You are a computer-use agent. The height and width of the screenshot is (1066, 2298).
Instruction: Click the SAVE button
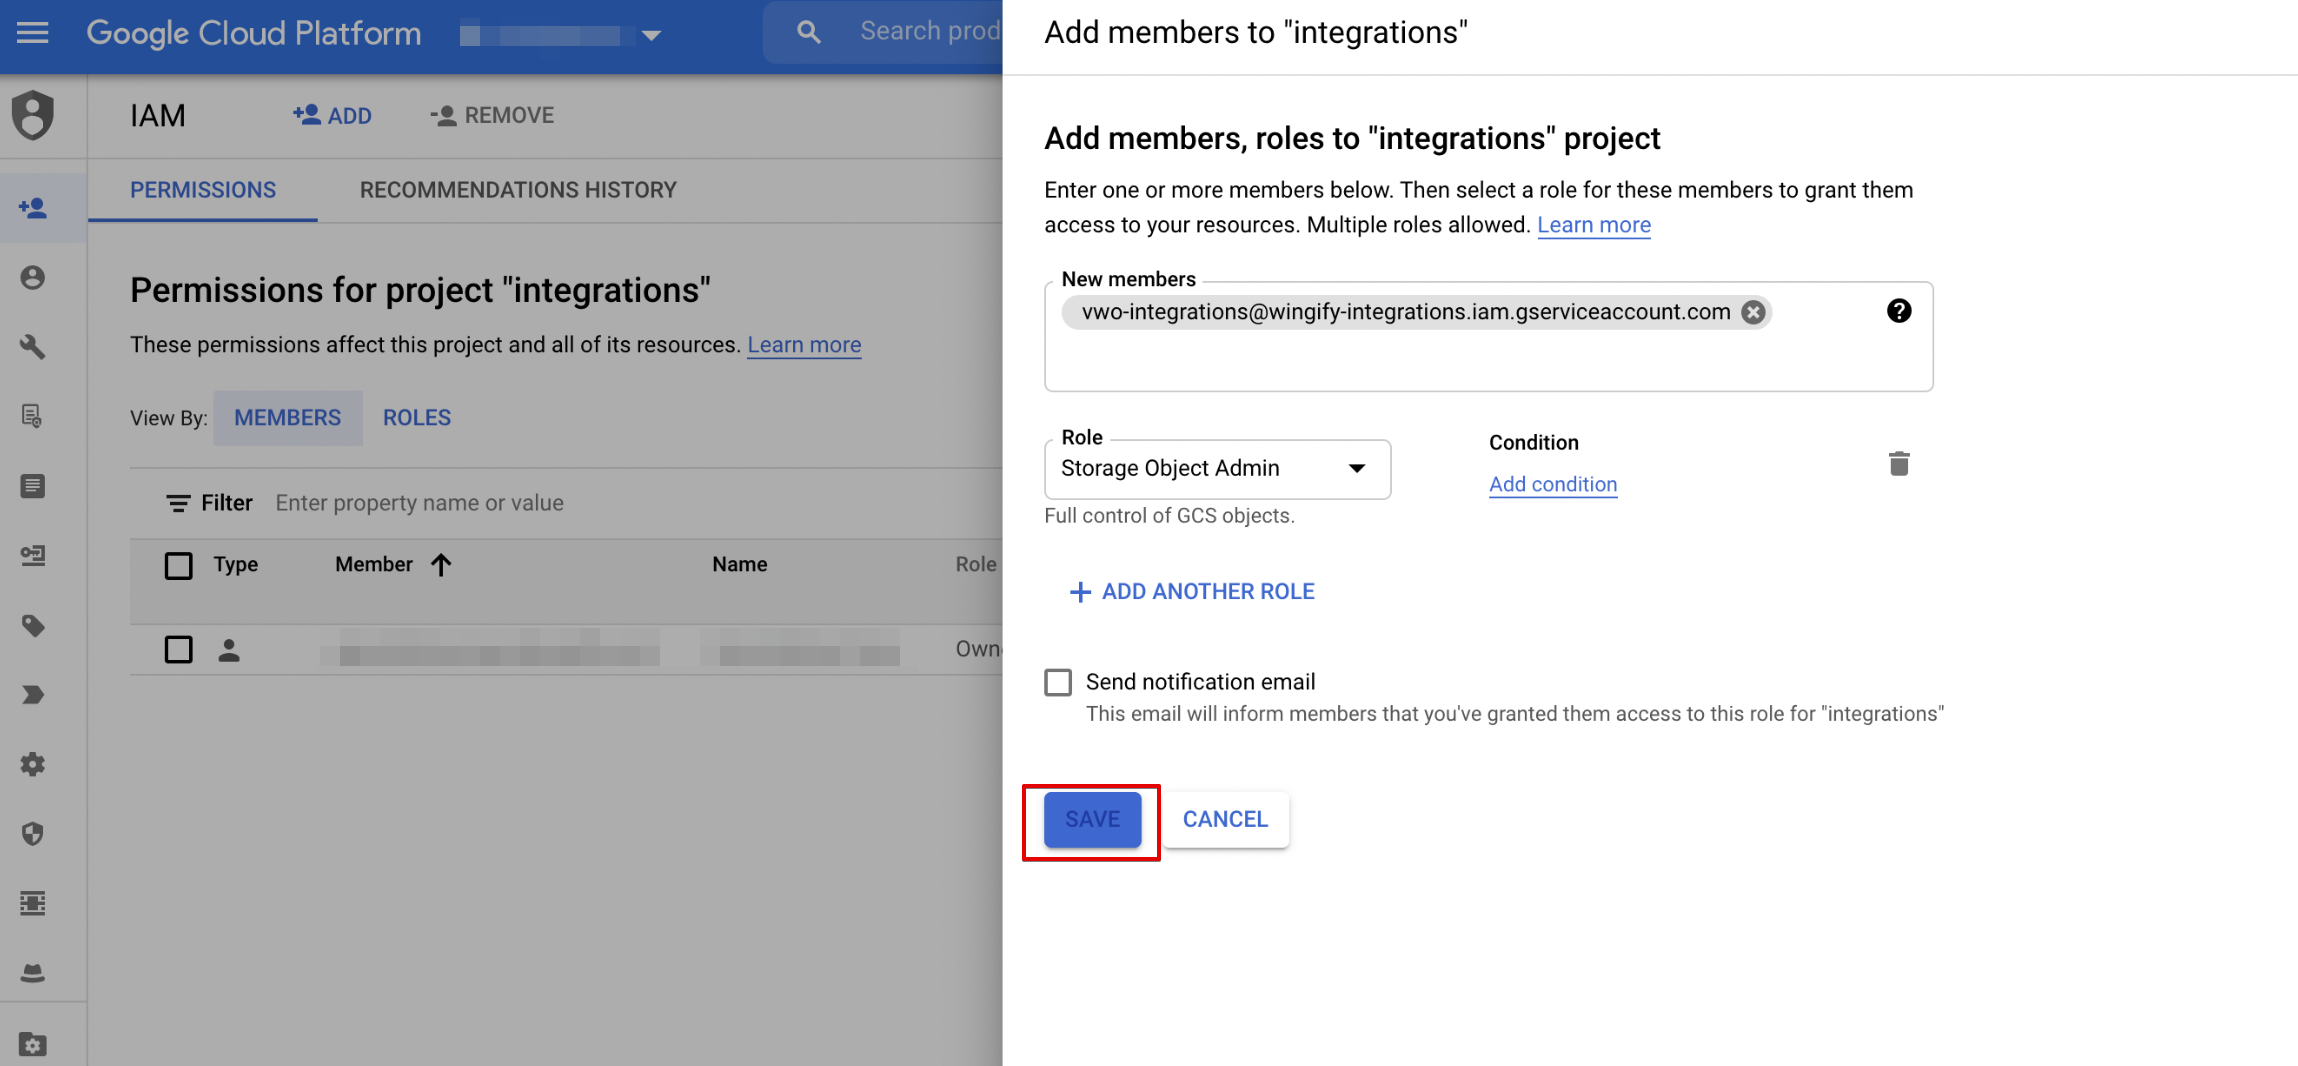(1093, 819)
